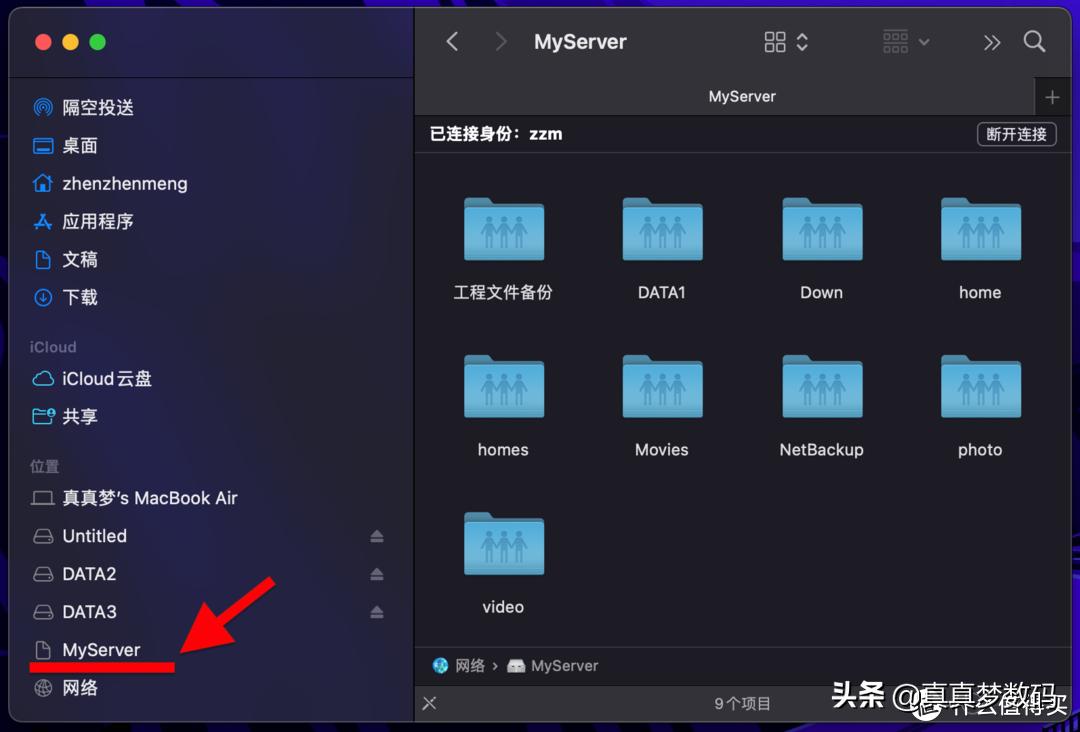
Task: Eject the DATA3 volume
Action: (376, 612)
